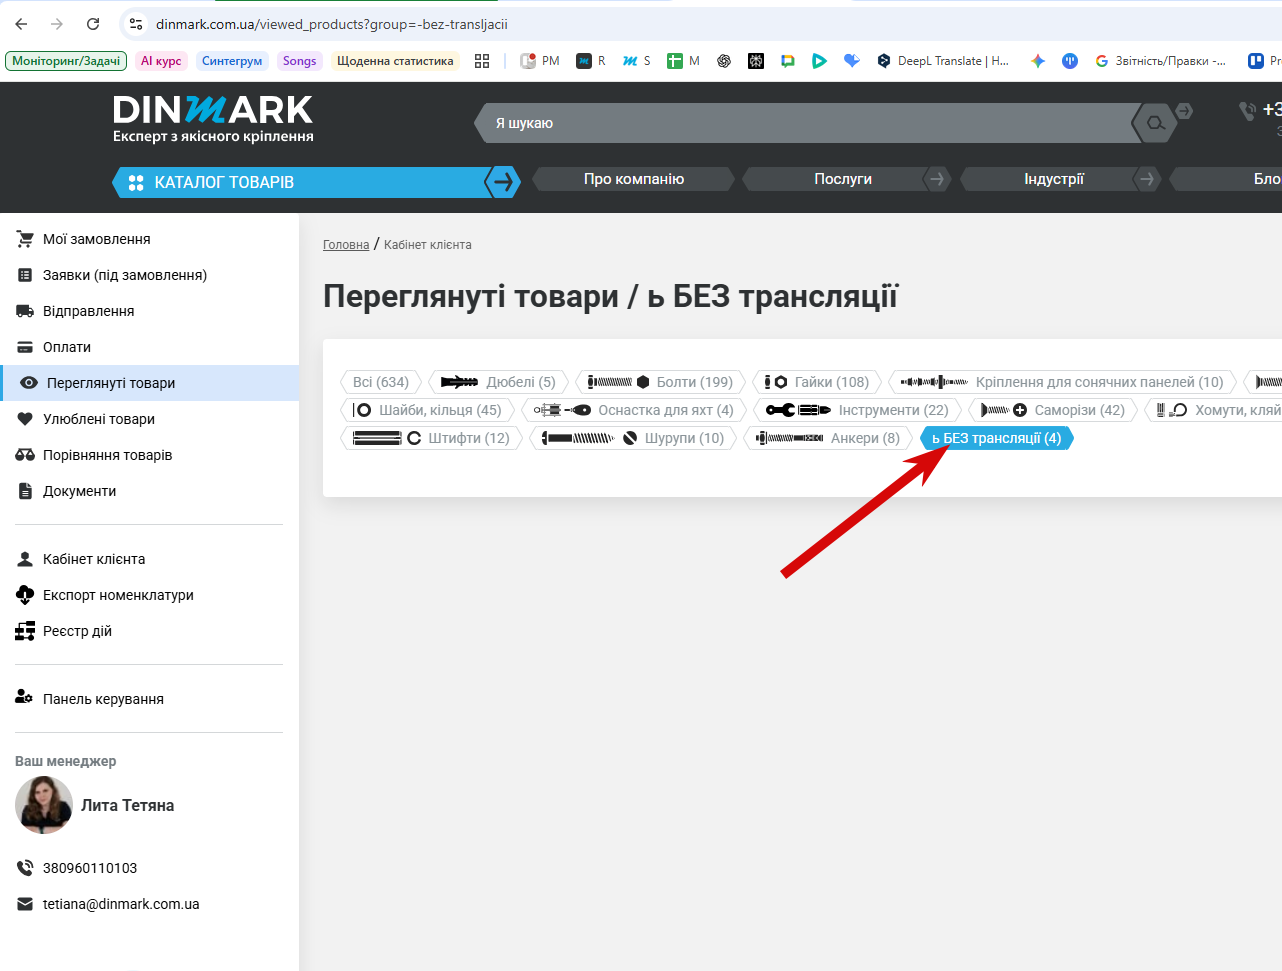Image resolution: width=1282 pixels, height=971 pixels.
Task: Filter by Шурупи (10)
Action: click(x=633, y=438)
